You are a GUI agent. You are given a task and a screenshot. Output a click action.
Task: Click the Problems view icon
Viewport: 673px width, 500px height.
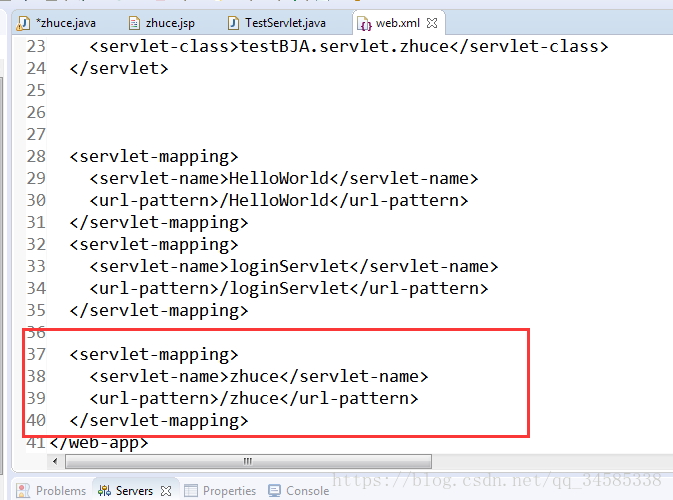[x=23, y=491]
